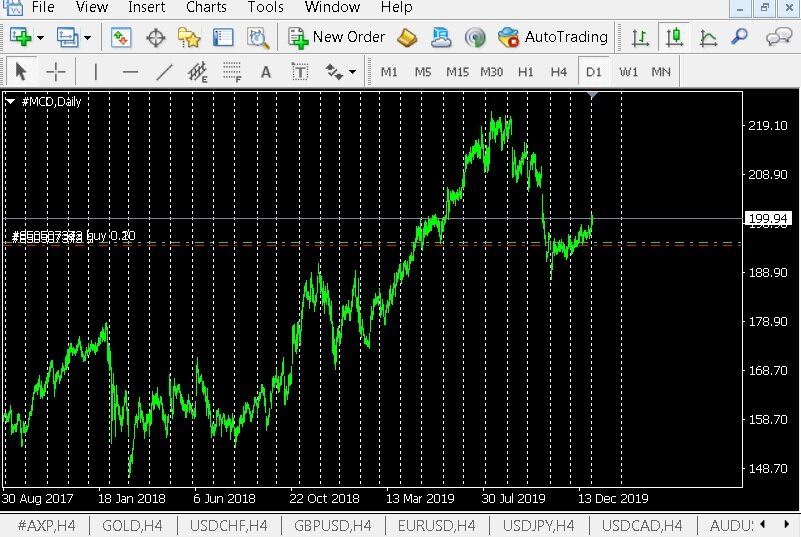Viewport: 801px width, 537px height.
Task: Select the Fibonacci retracement tool
Action: pyautogui.click(x=232, y=72)
